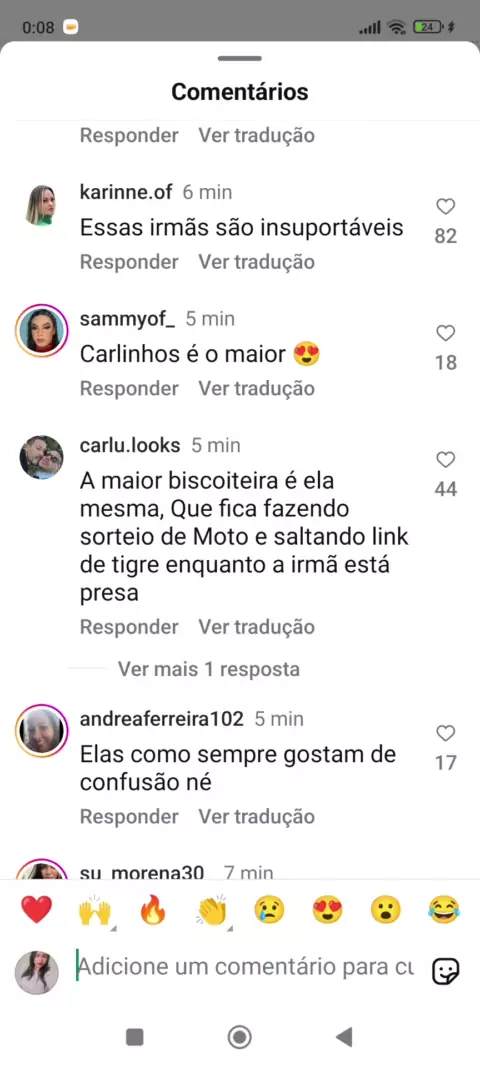Like karinne.of's comment with heart icon
Image resolution: width=480 pixels, height=1066 pixels.
tap(445, 207)
